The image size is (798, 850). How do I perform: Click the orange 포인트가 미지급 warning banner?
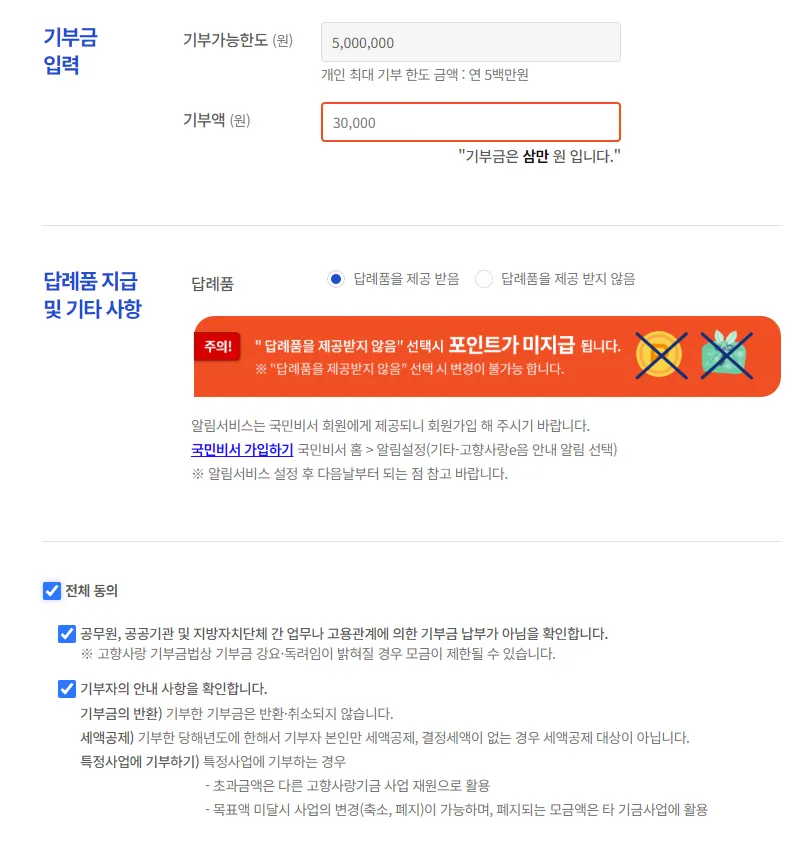tap(487, 356)
